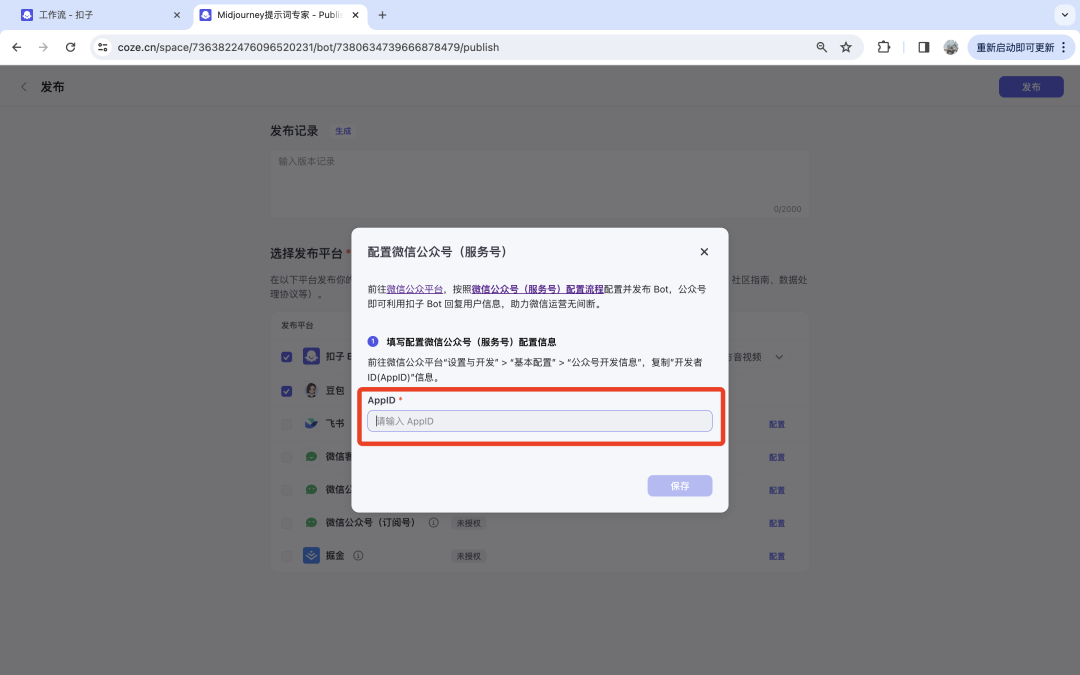The image size is (1080, 675).
Task: Open the profile avatar menu
Action: pos(951,47)
